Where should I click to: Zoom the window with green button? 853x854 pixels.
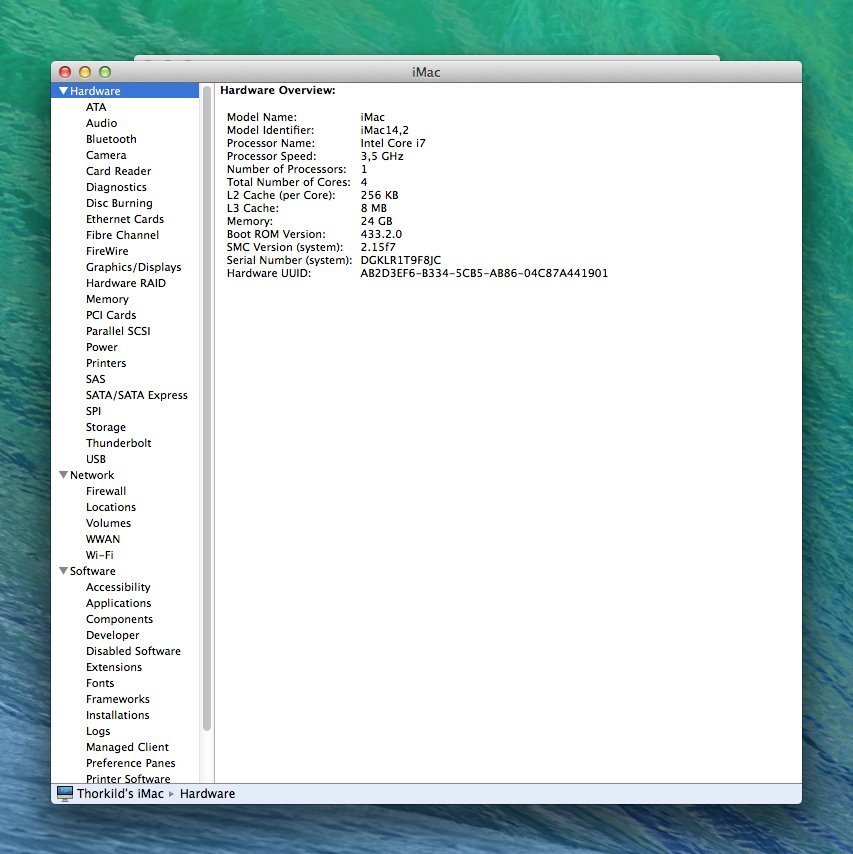click(105, 72)
